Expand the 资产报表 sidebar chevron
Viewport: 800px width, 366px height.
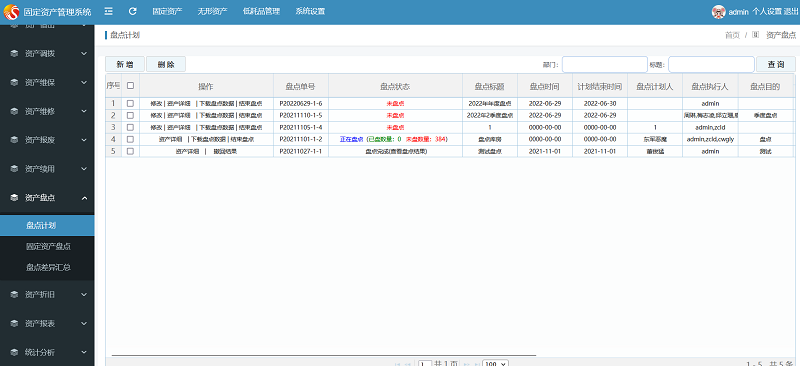[84, 324]
